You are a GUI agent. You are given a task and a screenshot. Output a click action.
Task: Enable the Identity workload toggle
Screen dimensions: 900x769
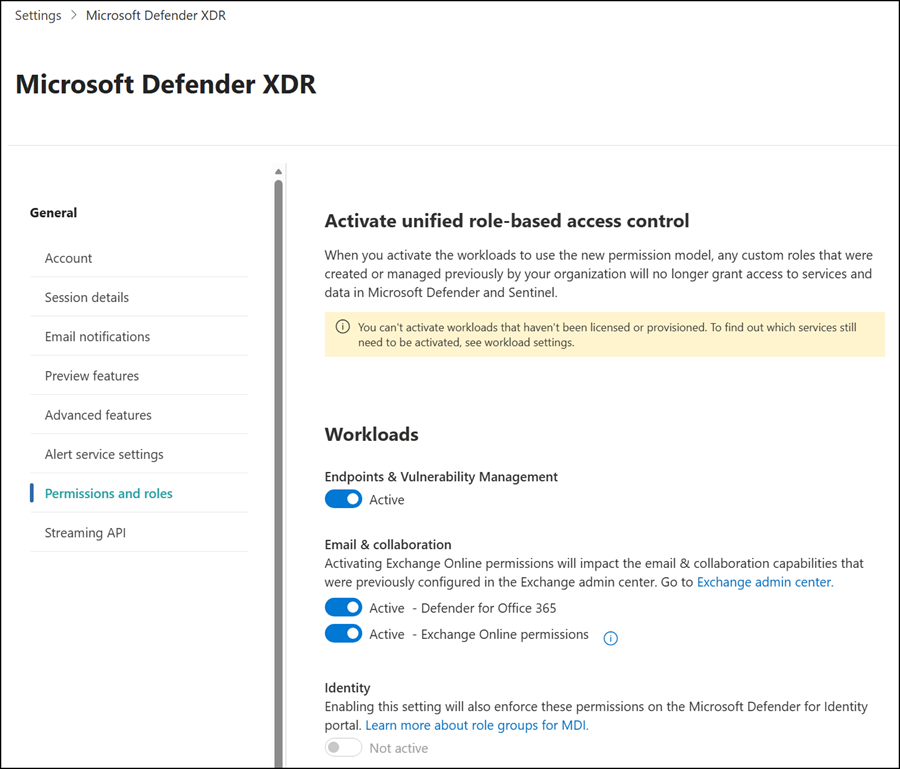click(343, 747)
